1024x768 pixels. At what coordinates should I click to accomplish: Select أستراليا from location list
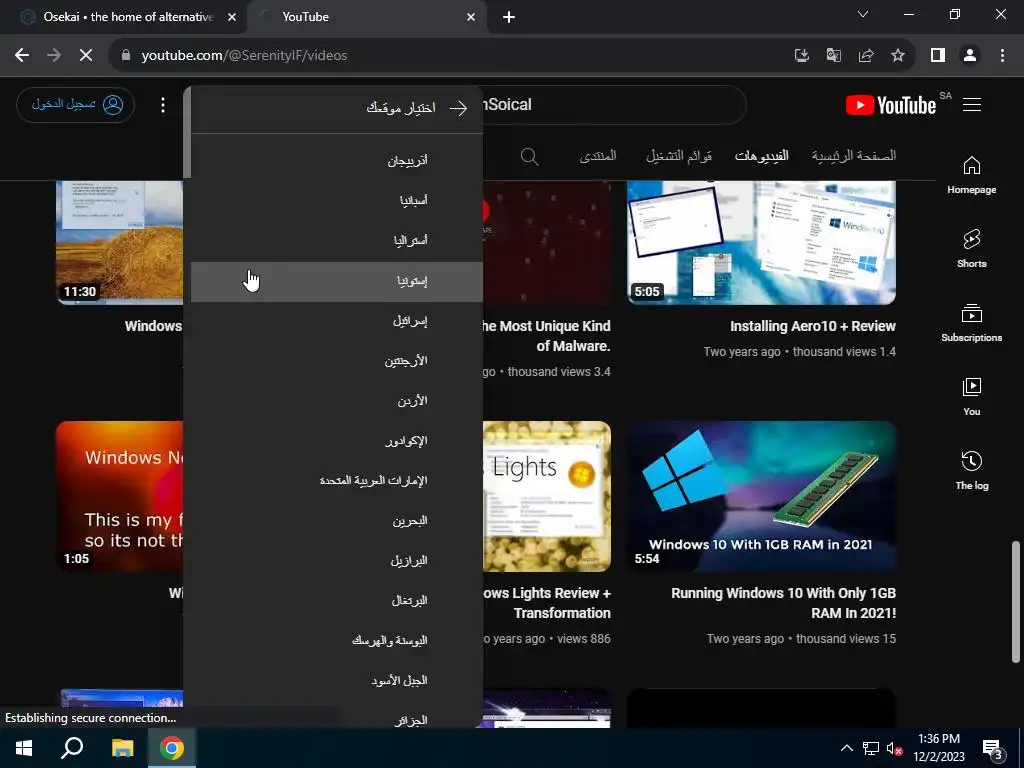[337, 241]
